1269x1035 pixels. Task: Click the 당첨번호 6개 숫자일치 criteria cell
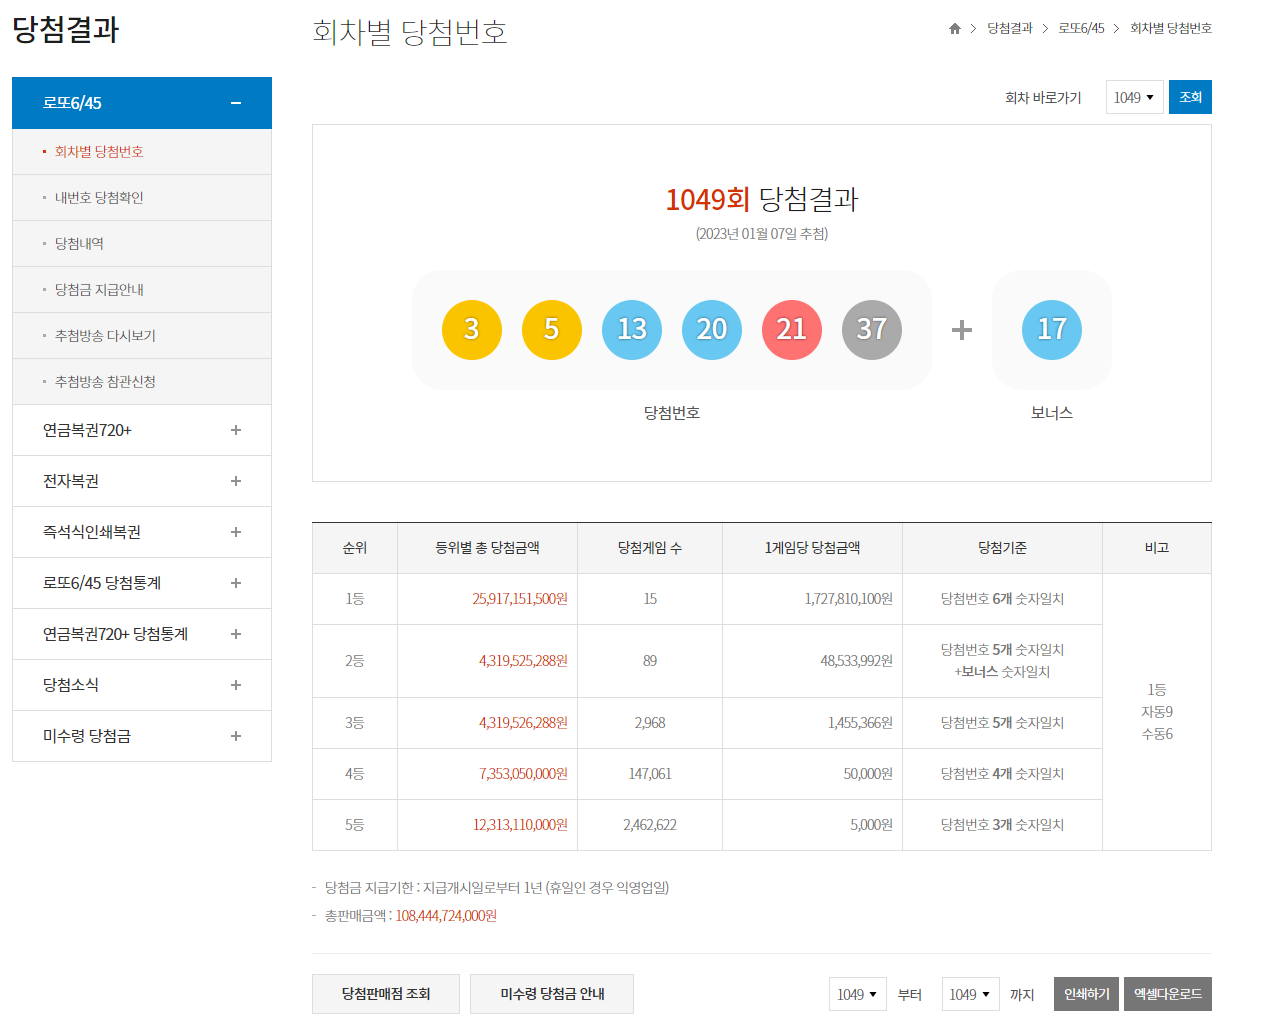click(x=1002, y=599)
